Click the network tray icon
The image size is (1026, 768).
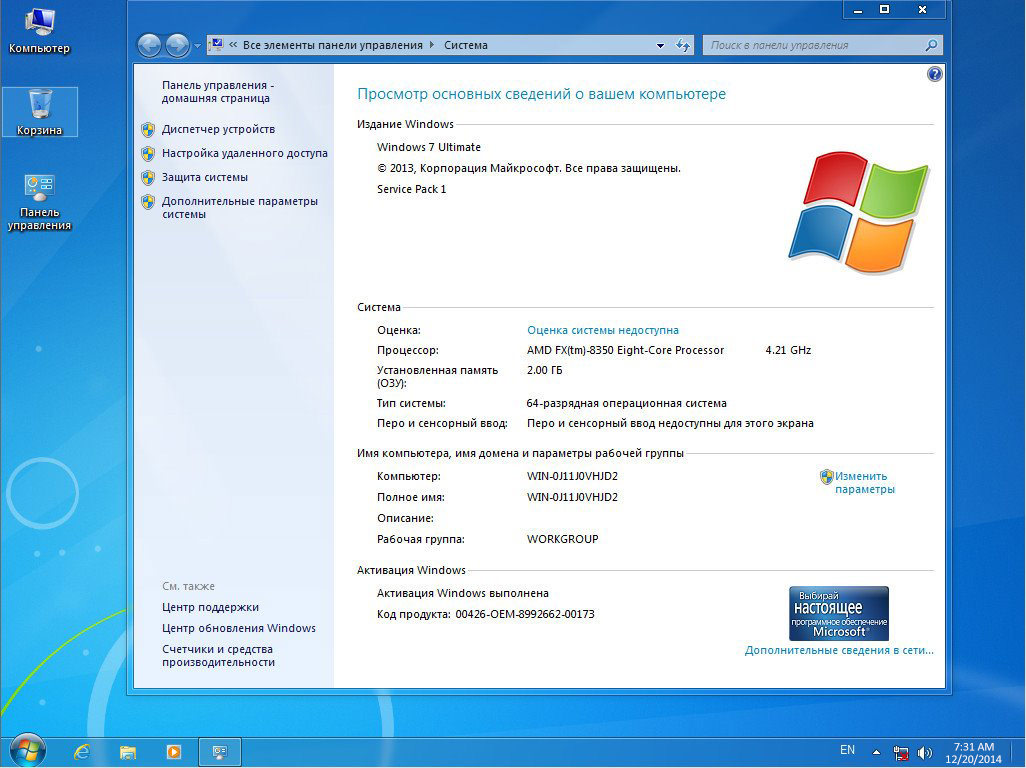900,752
